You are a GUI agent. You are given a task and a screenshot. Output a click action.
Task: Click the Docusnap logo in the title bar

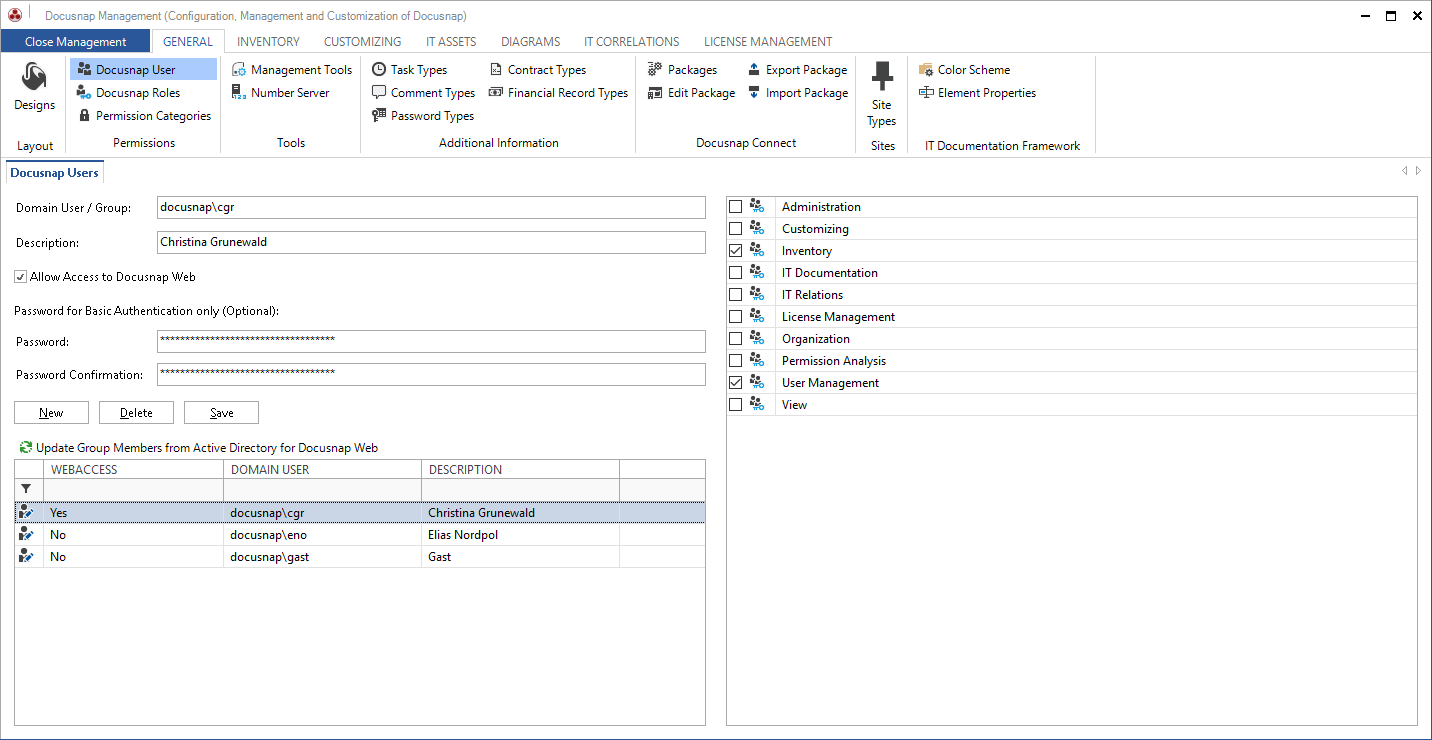click(15, 15)
